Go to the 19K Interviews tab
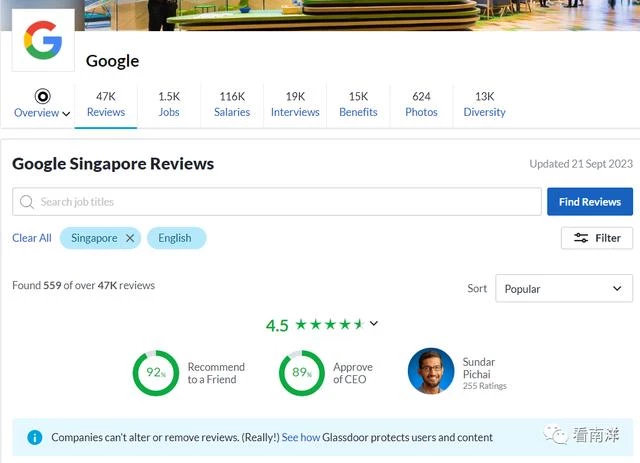The image size is (640, 463). pyautogui.click(x=295, y=105)
